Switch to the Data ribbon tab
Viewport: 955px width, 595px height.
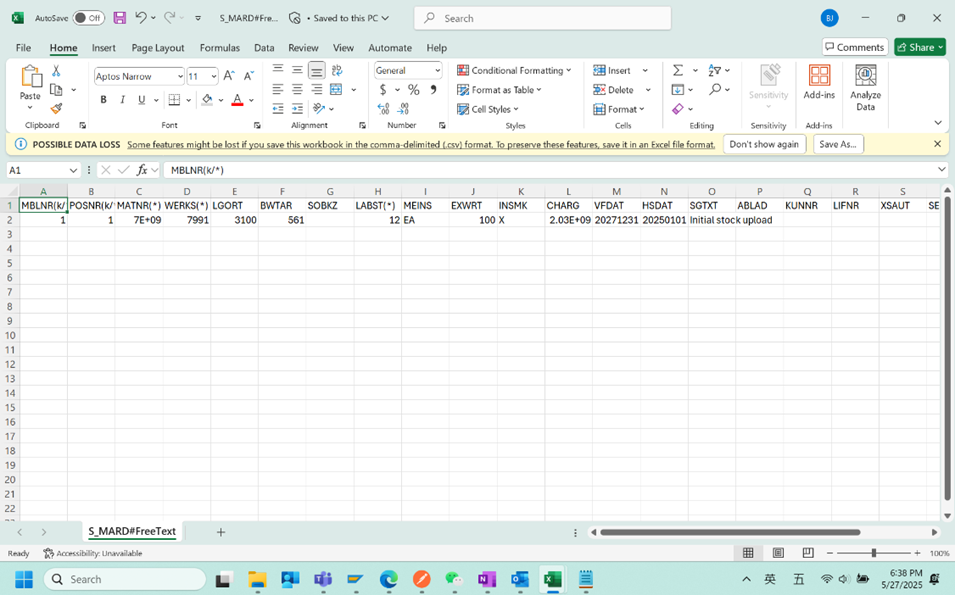point(264,47)
